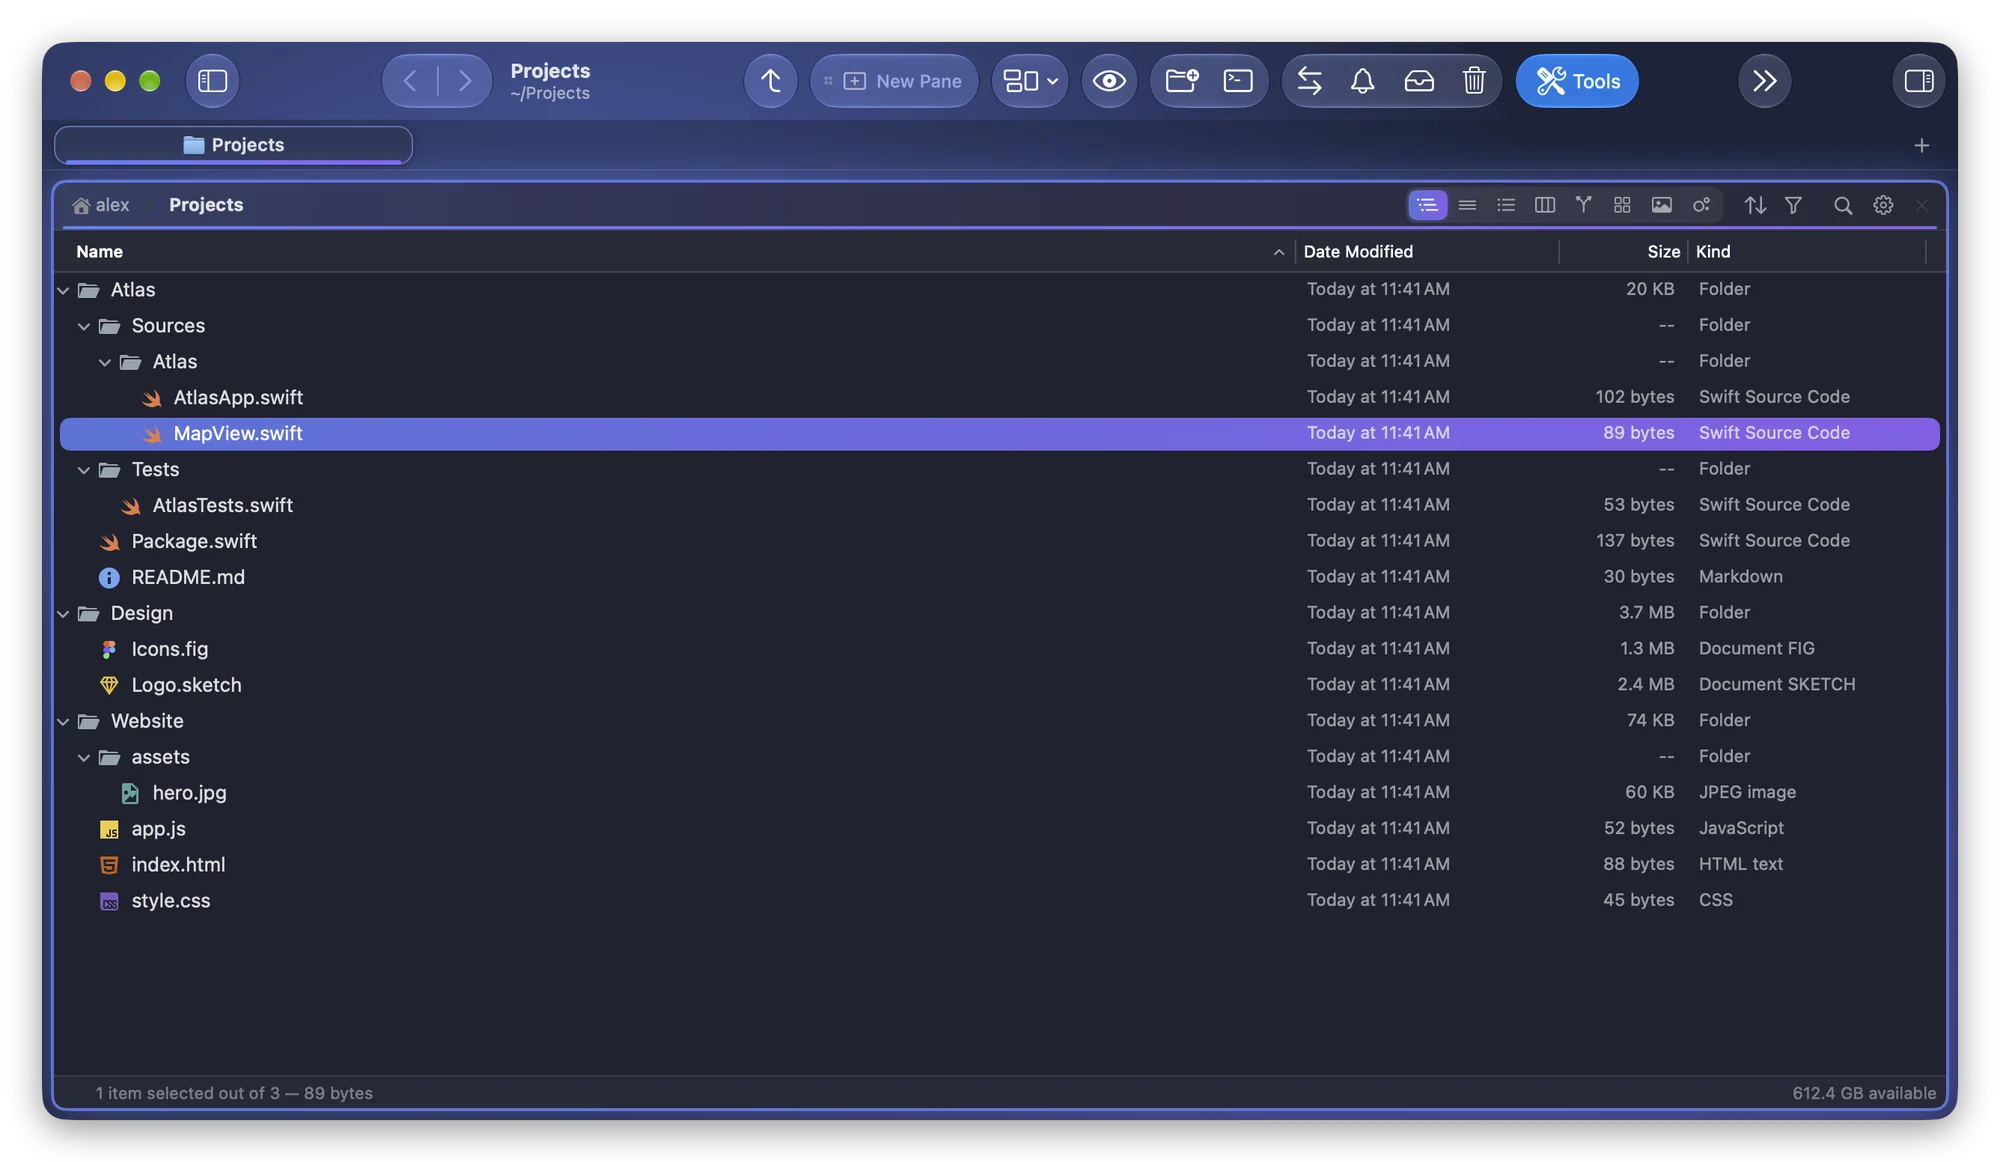Navigate forward in folder history
This screenshot has width=2000, height=1162.
[x=465, y=81]
